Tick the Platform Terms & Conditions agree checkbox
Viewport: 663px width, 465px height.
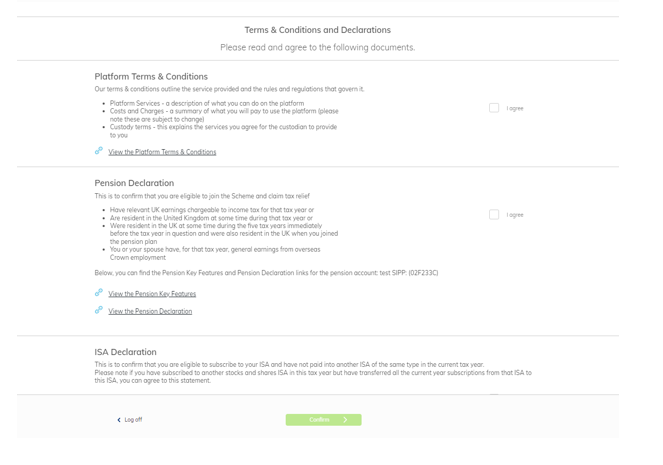click(x=494, y=108)
